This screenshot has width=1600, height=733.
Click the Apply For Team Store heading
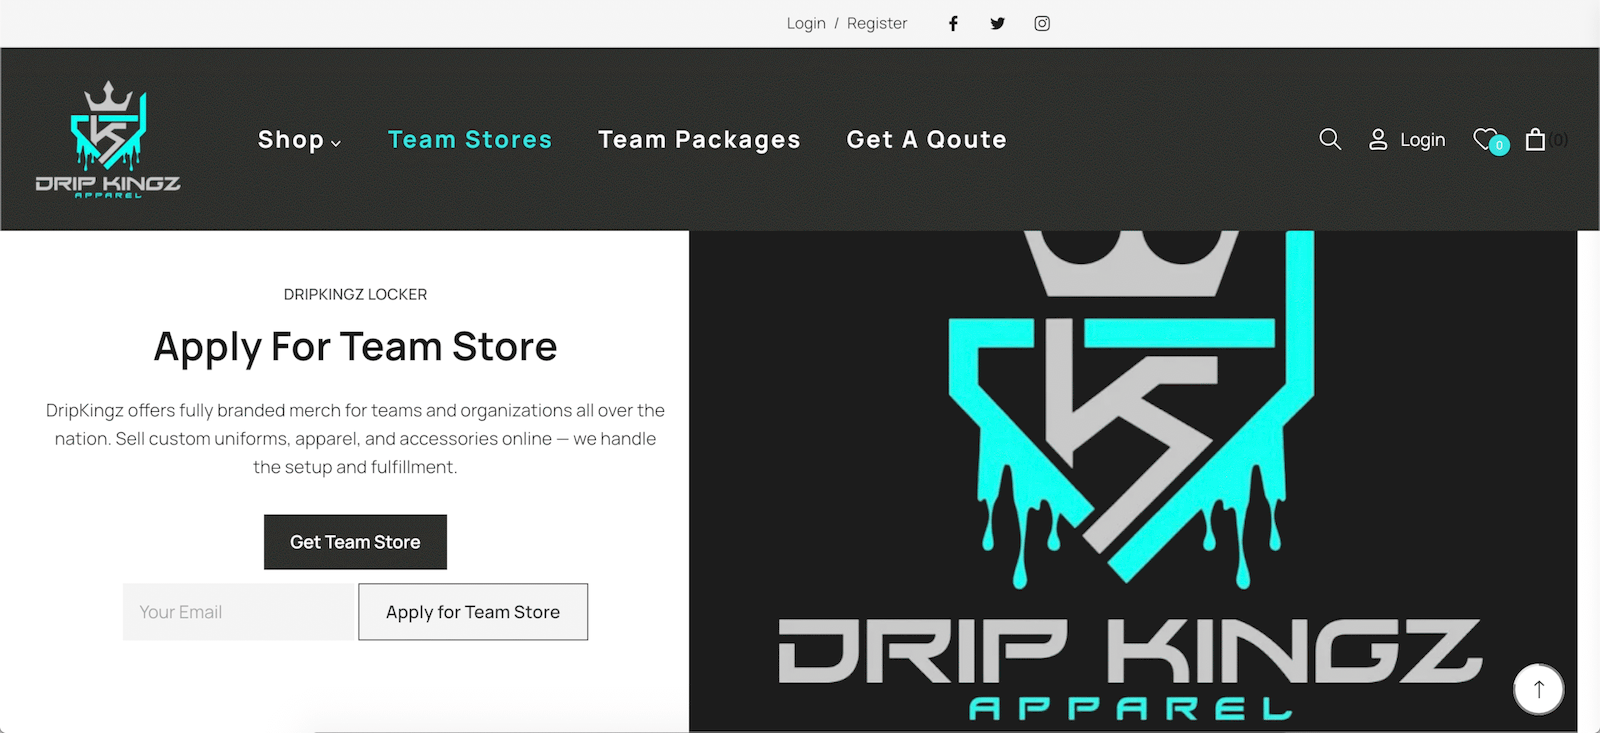pos(355,347)
